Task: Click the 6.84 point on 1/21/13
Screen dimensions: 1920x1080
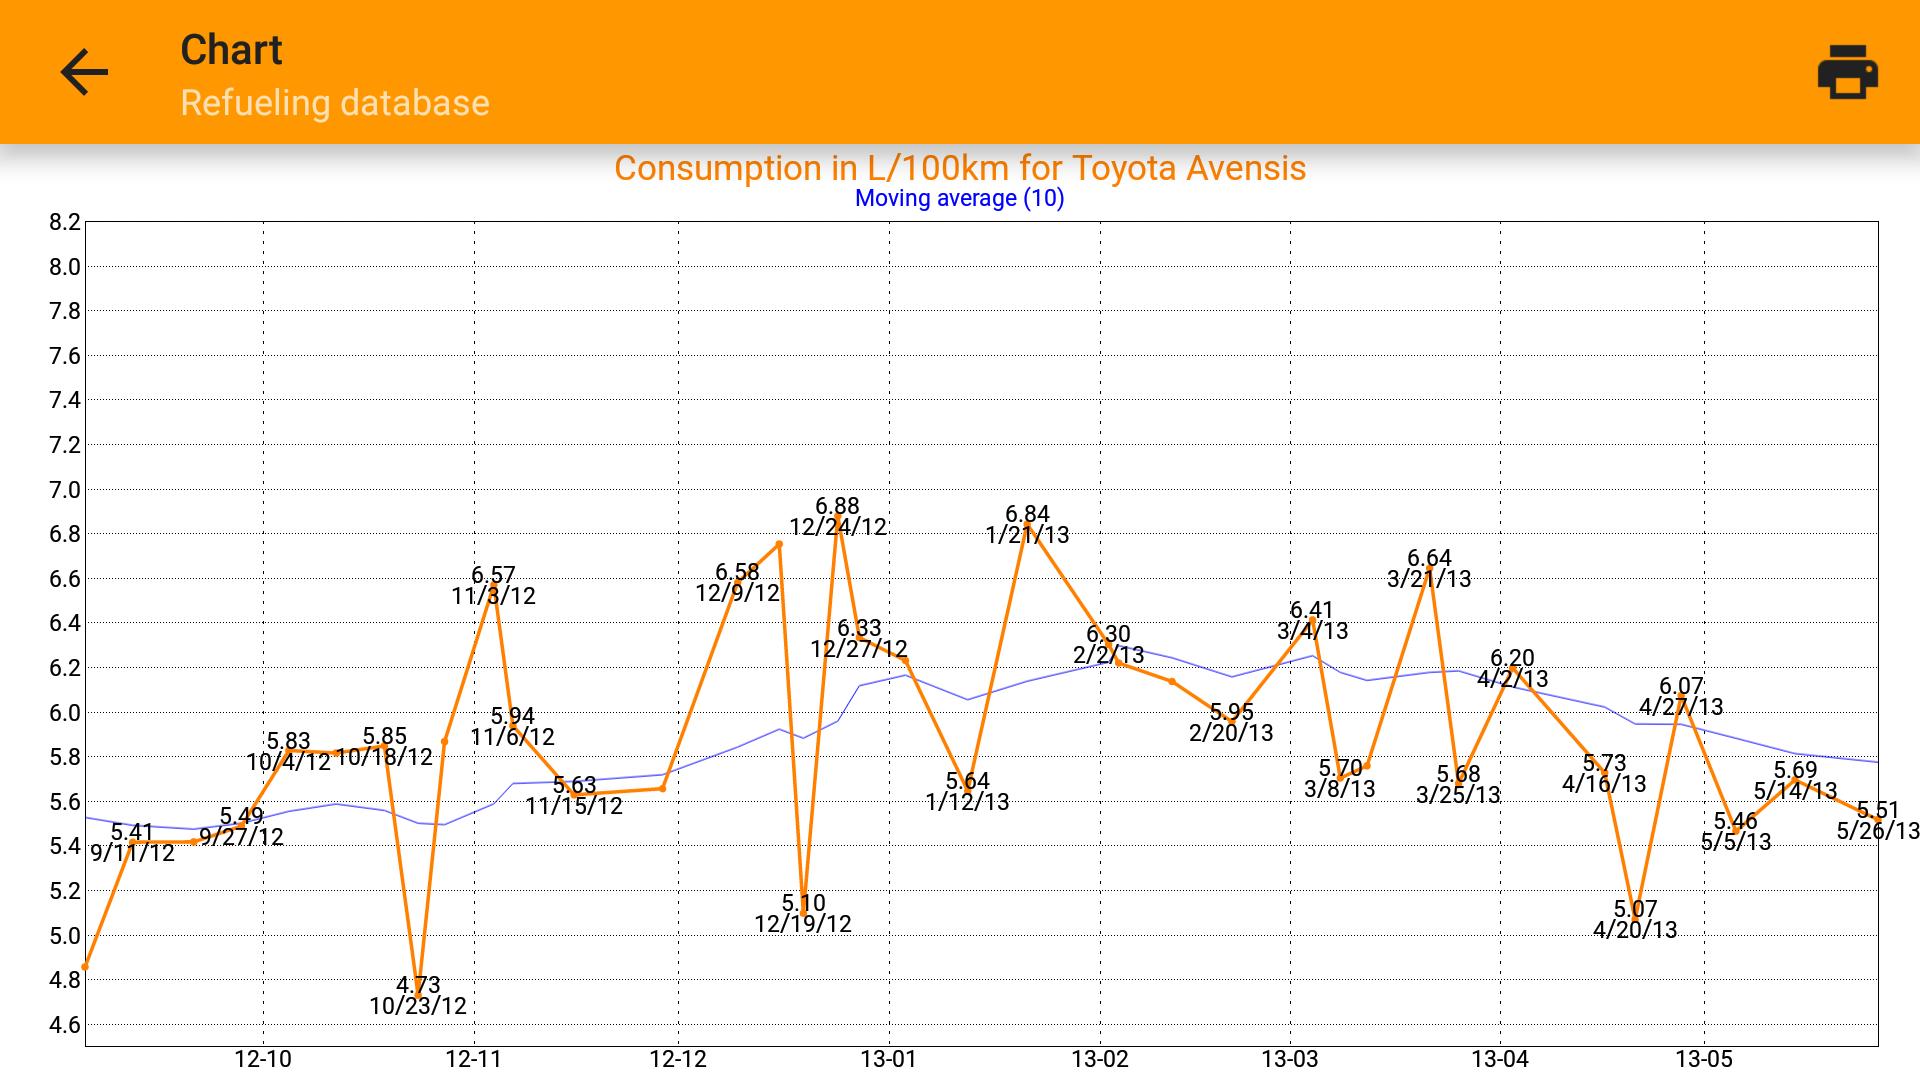Action: 1027,524
